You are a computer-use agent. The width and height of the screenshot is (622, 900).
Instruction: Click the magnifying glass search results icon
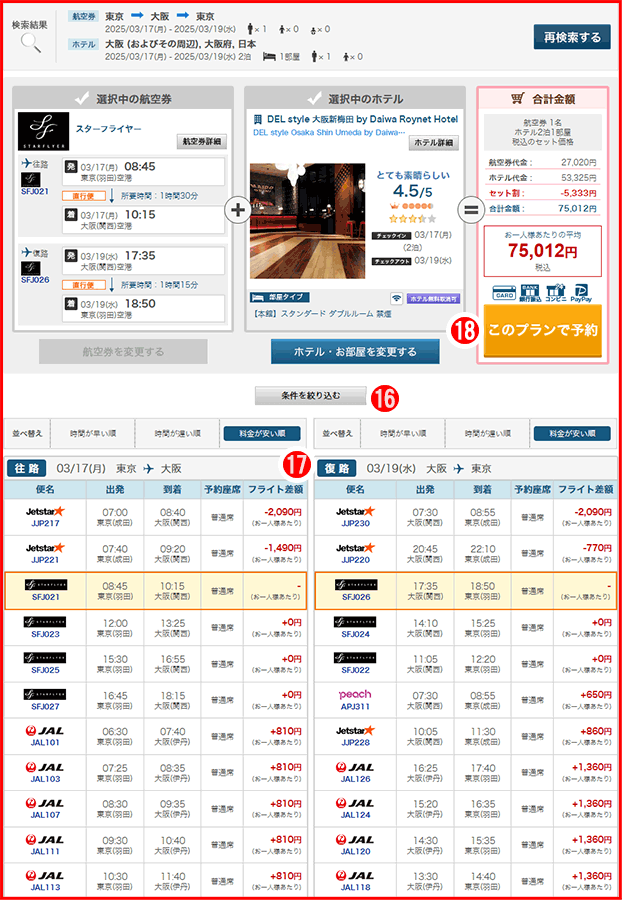(31, 42)
